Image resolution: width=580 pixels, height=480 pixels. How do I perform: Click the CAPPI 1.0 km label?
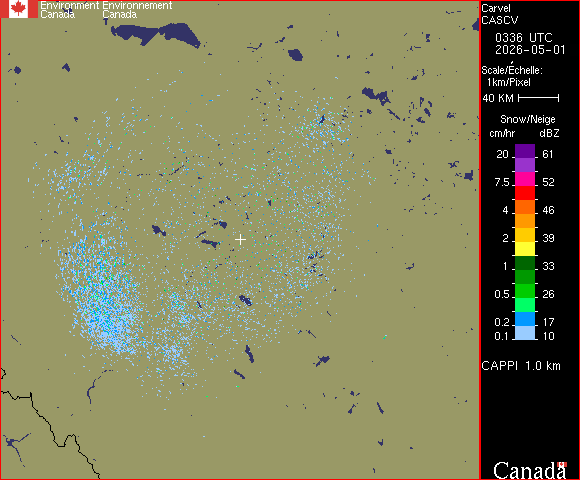(x=521, y=366)
